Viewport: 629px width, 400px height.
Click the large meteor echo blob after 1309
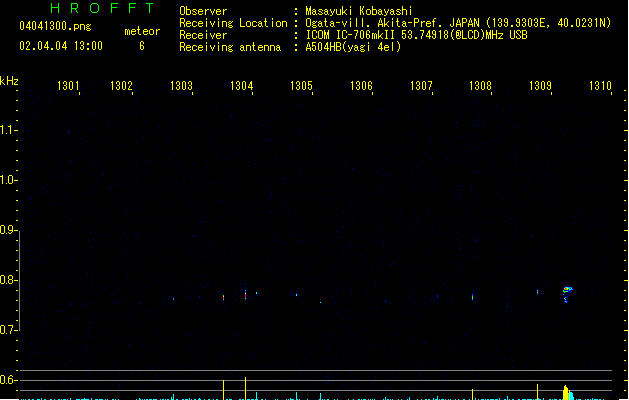pyautogui.click(x=567, y=293)
